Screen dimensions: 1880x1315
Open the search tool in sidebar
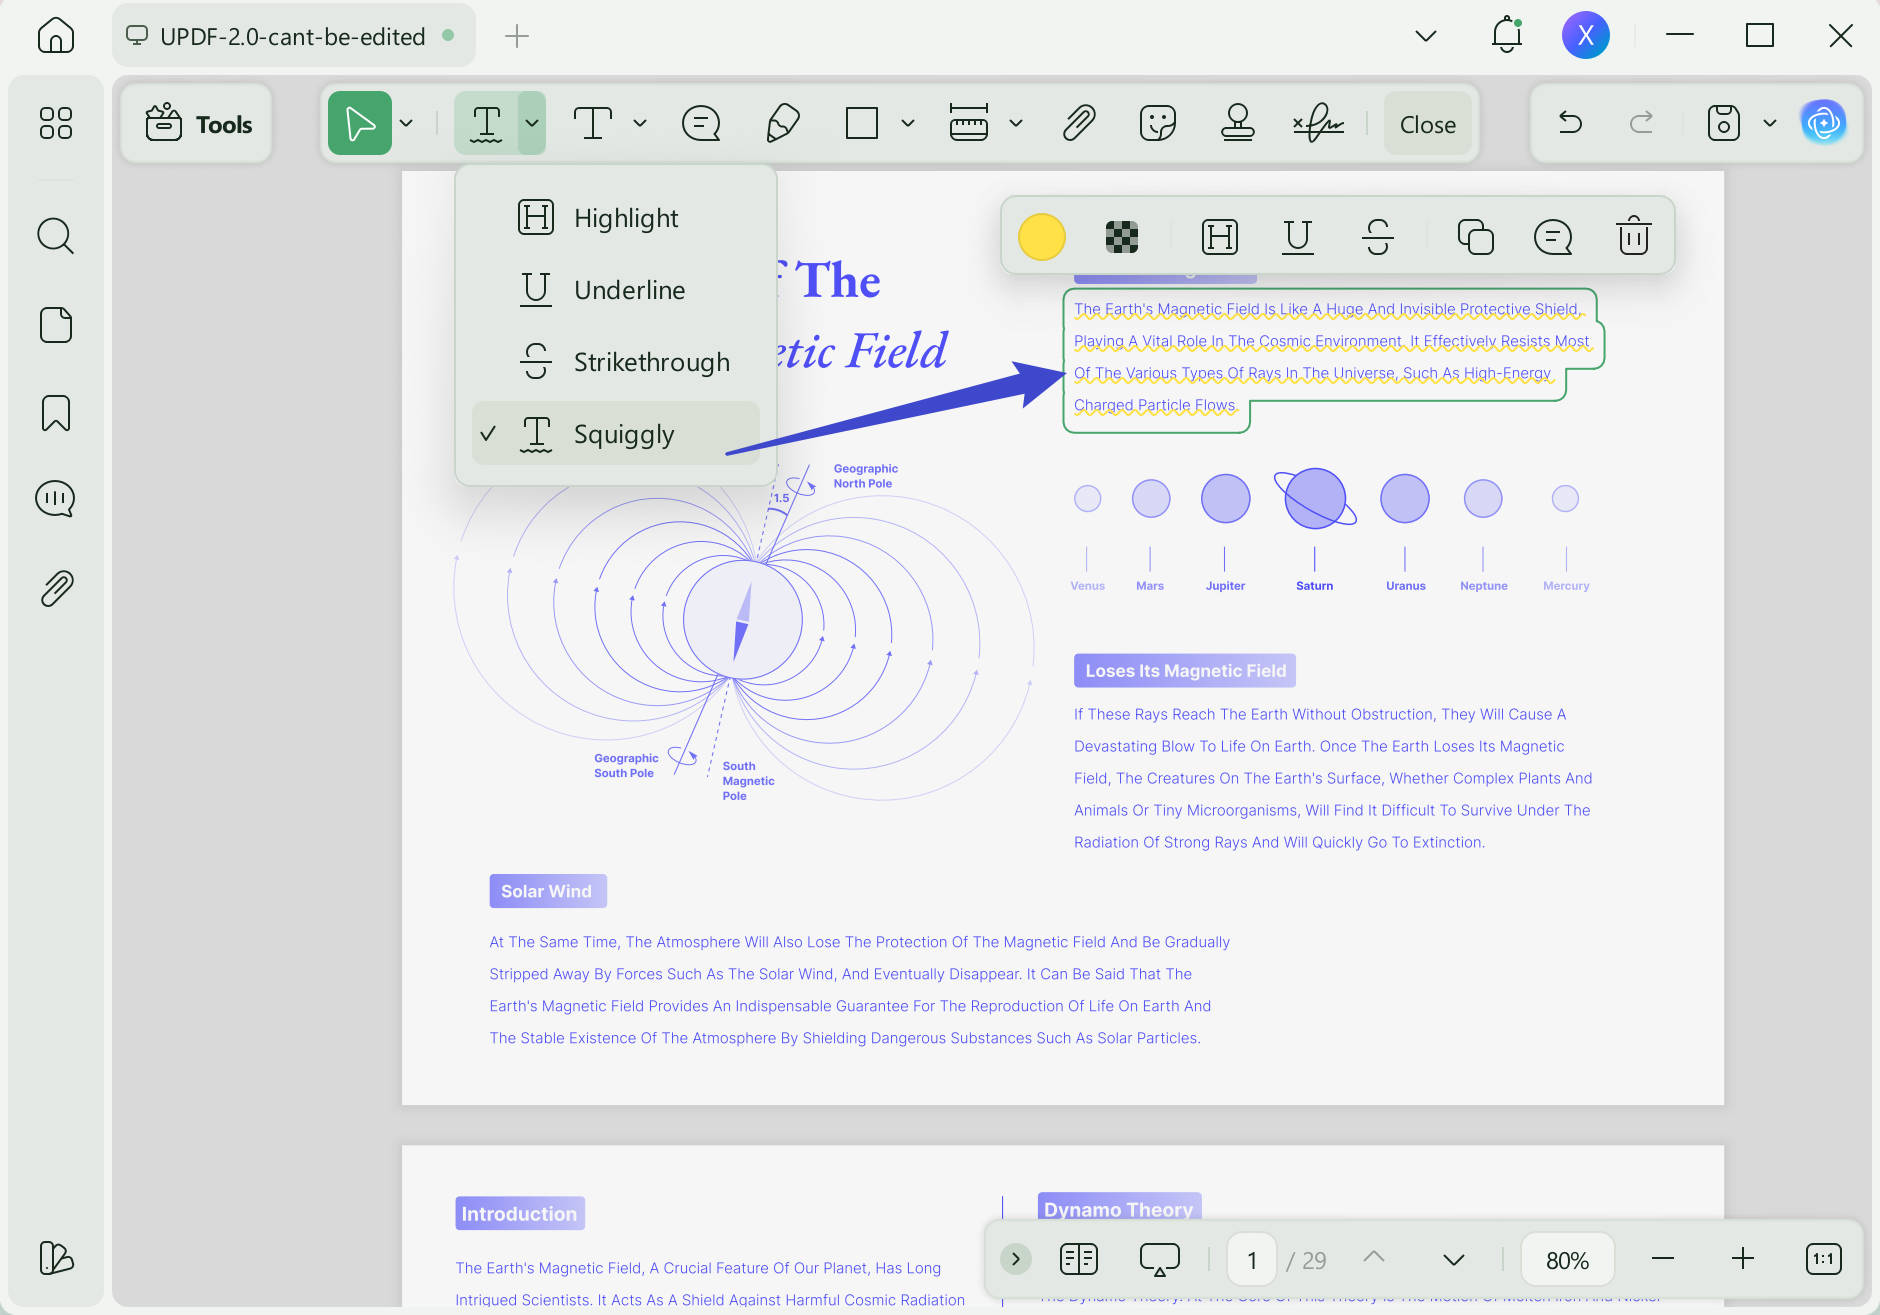[x=56, y=236]
